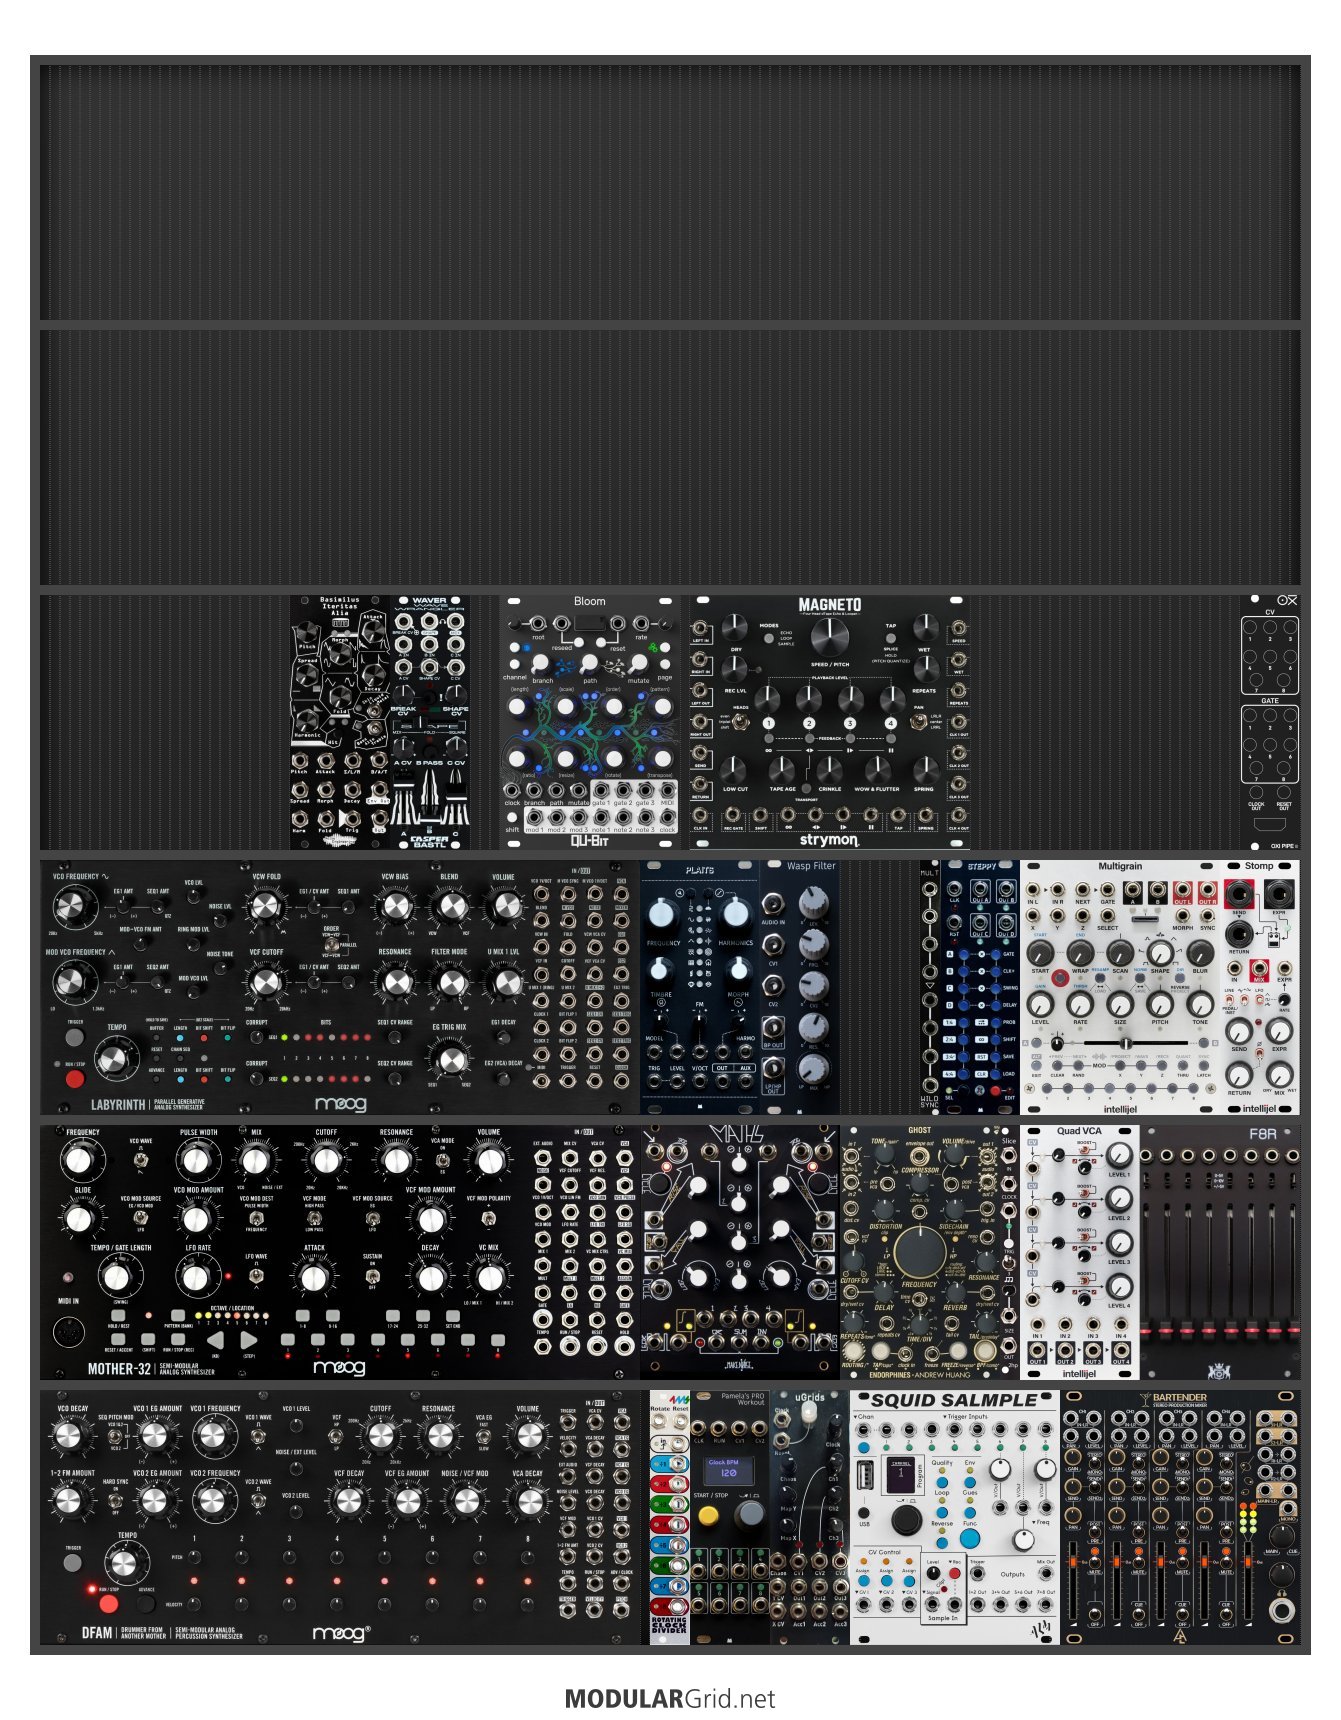Select the F8R fader module
This screenshot has height=1720, width=1341.
click(1220, 1252)
